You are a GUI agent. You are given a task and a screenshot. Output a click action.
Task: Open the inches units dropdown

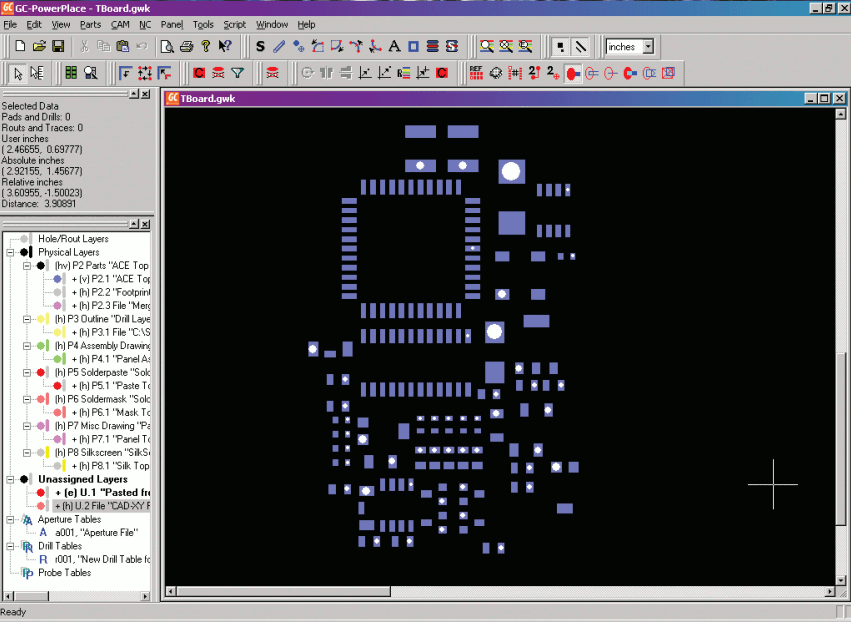(648, 47)
